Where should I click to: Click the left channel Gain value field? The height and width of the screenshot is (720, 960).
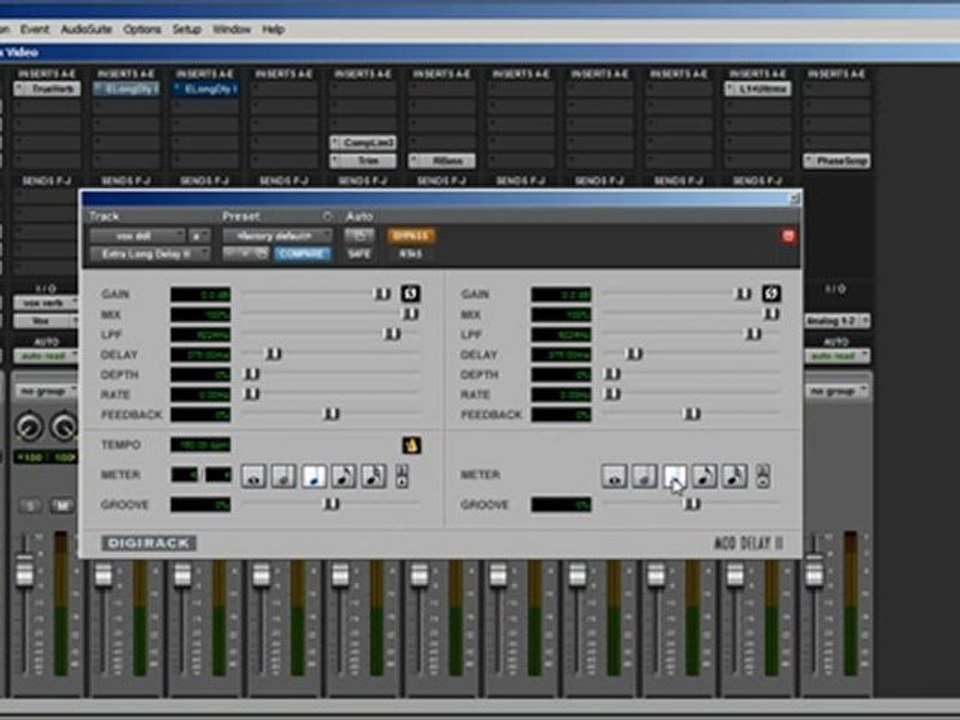click(201, 294)
